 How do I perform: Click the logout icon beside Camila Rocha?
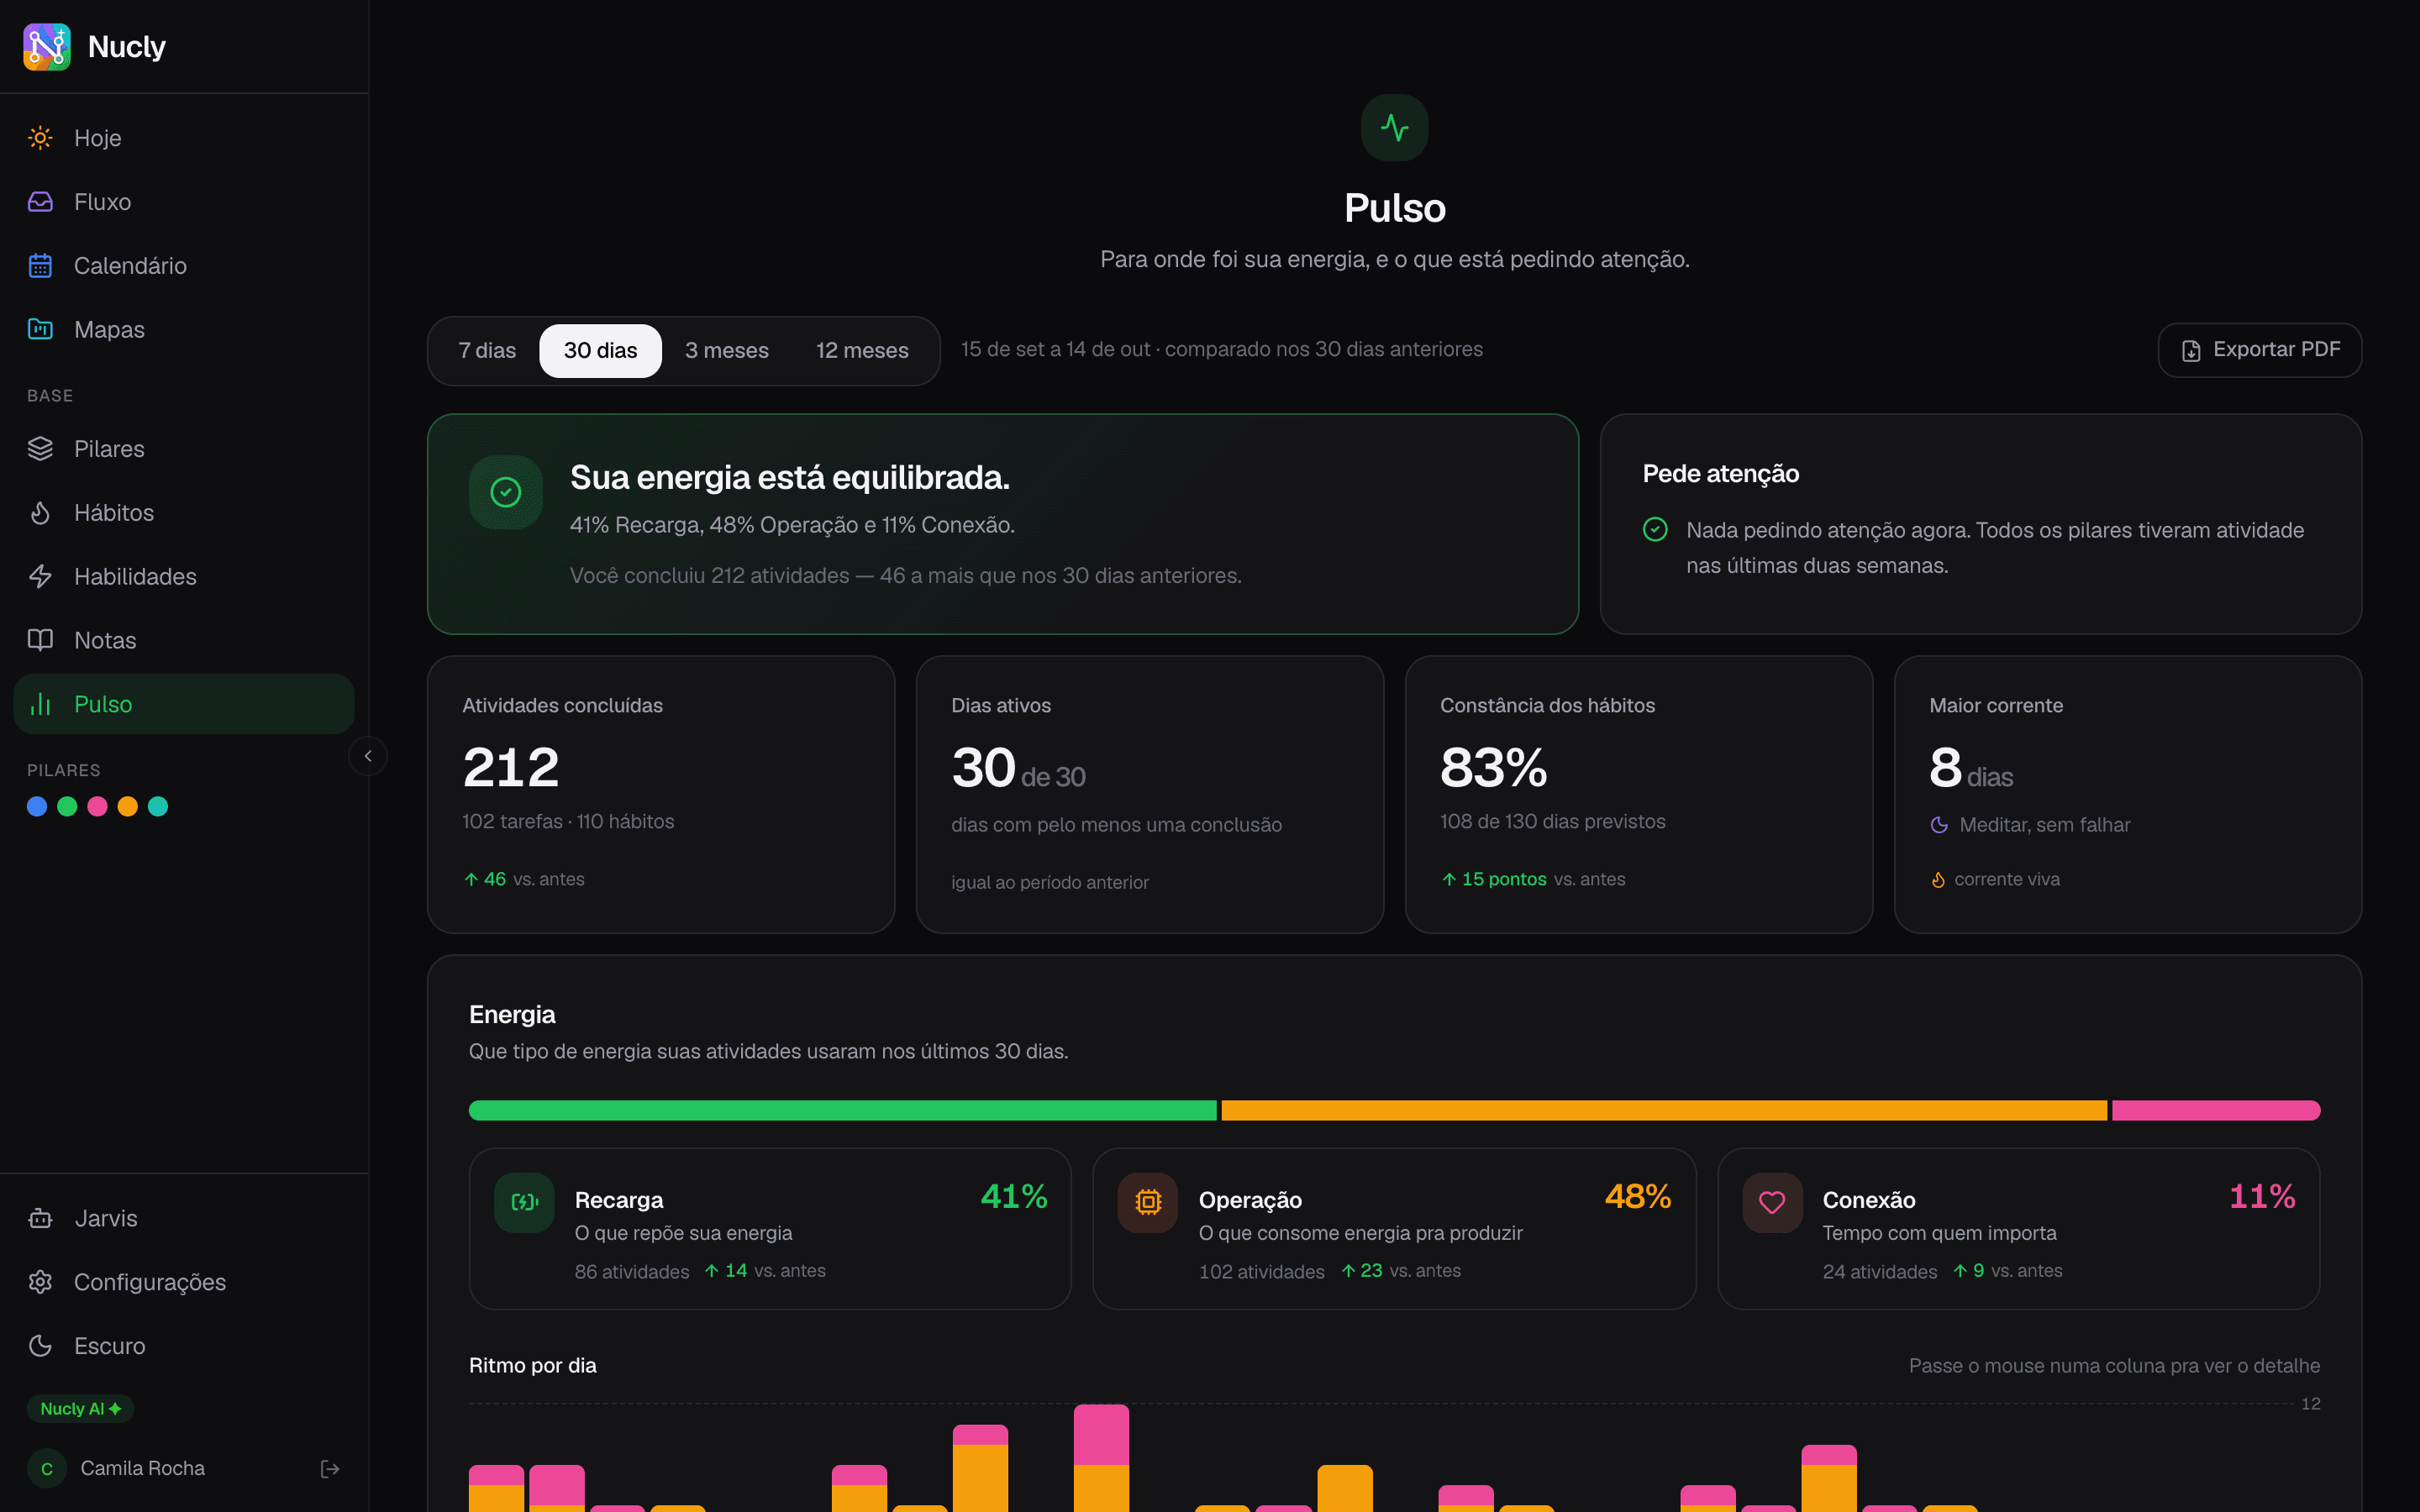(330, 1469)
